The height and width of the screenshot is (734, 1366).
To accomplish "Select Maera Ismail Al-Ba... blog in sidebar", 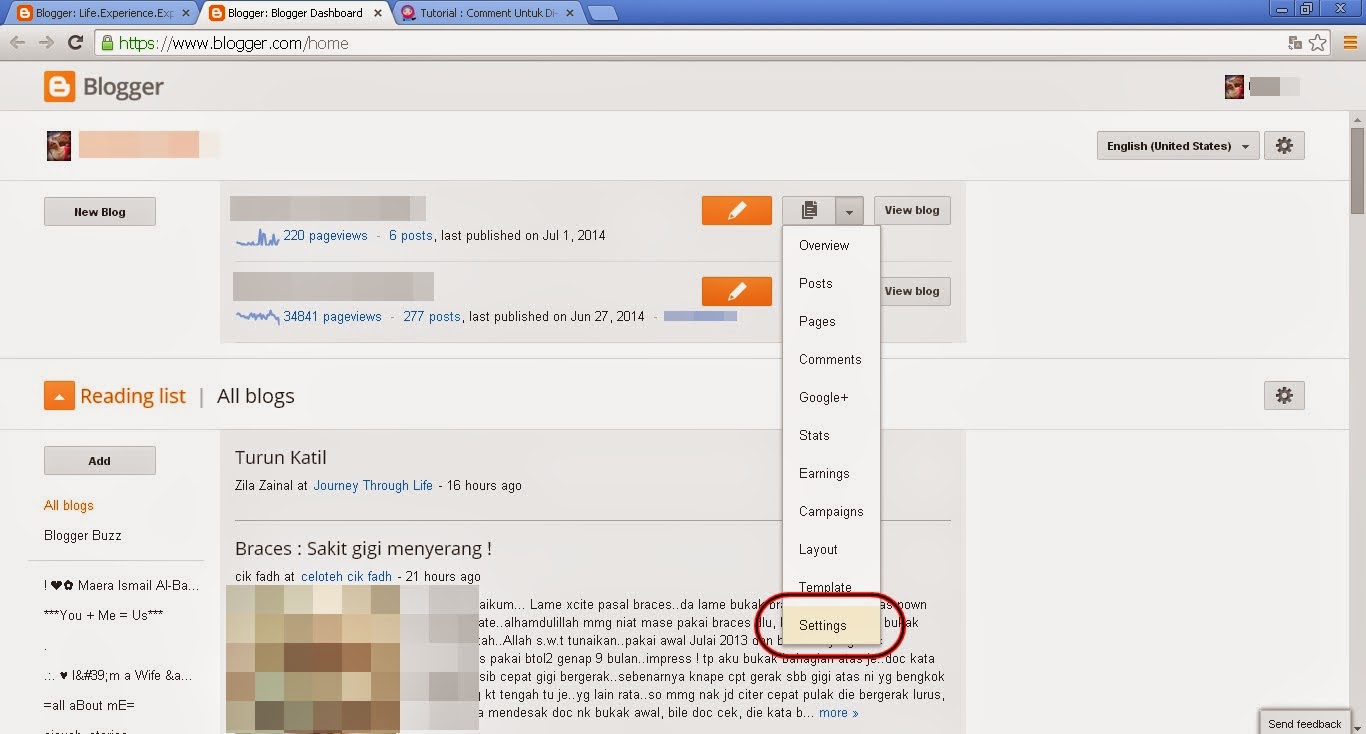I will click(122, 586).
